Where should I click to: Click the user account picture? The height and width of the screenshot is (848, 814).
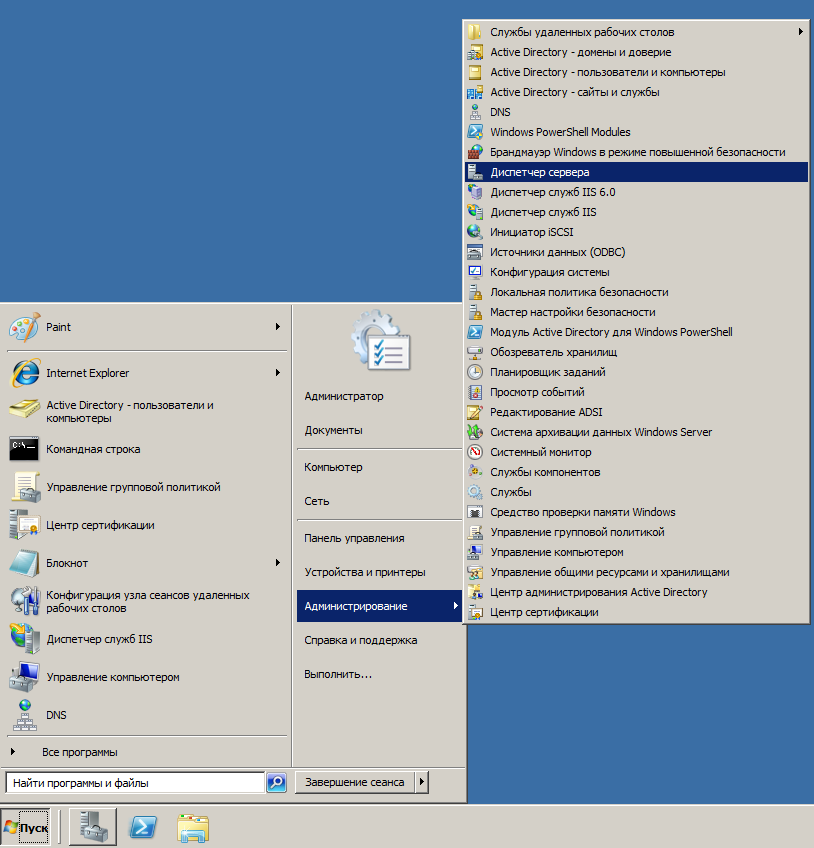(381, 340)
